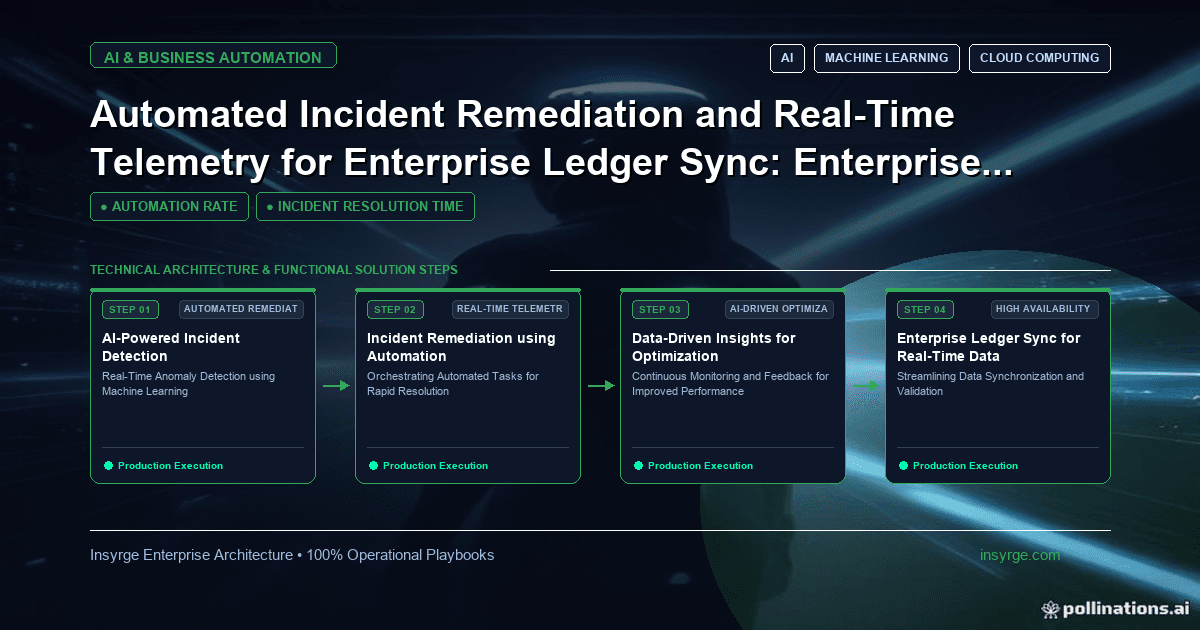Click 'Production Execution' in the step 03 card

[700, 466]
